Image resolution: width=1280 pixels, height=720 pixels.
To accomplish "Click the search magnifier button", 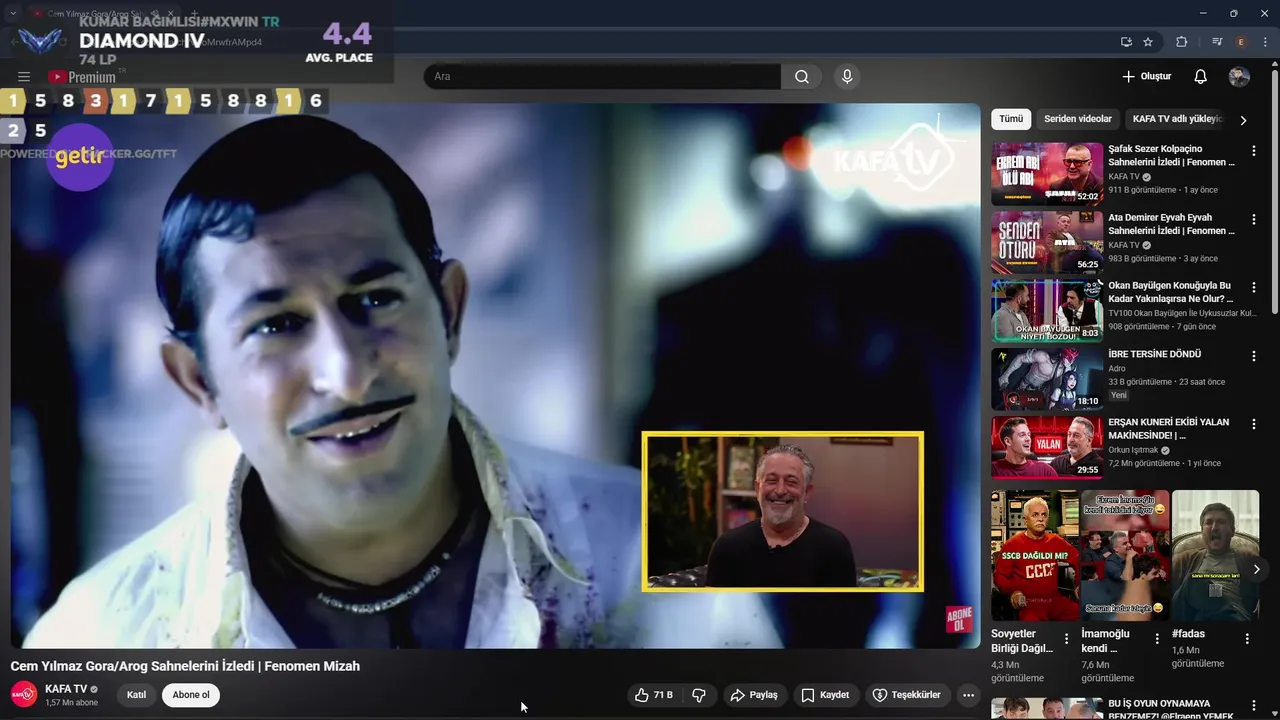I will [801, 77].
